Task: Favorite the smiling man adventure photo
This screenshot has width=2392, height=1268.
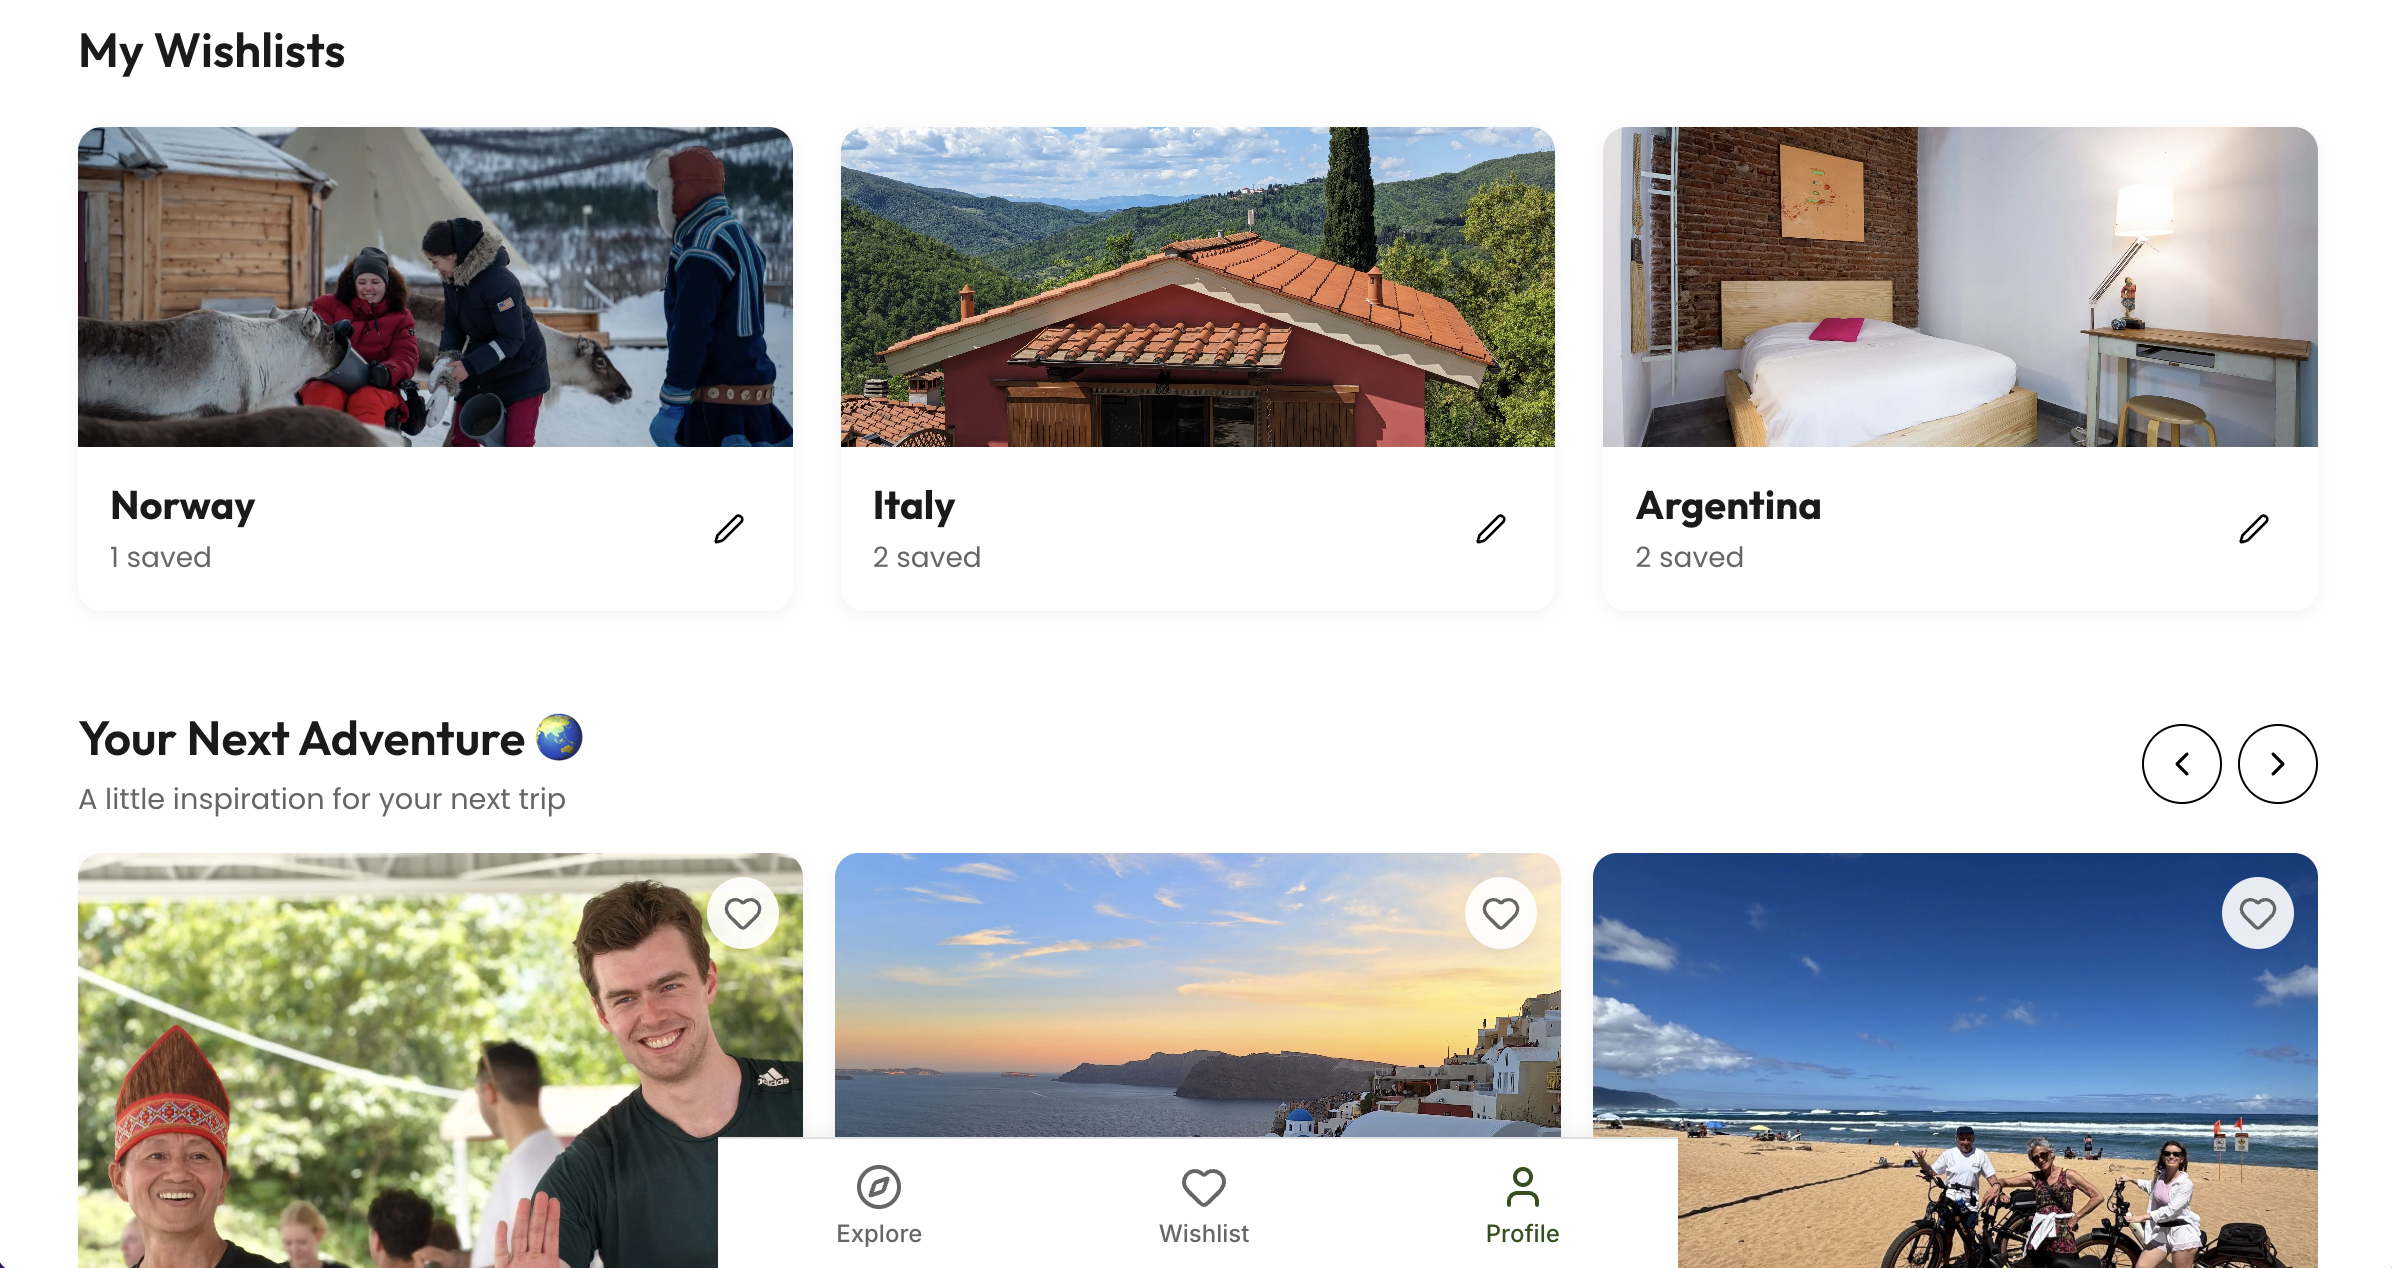Action: coord(743,913)
